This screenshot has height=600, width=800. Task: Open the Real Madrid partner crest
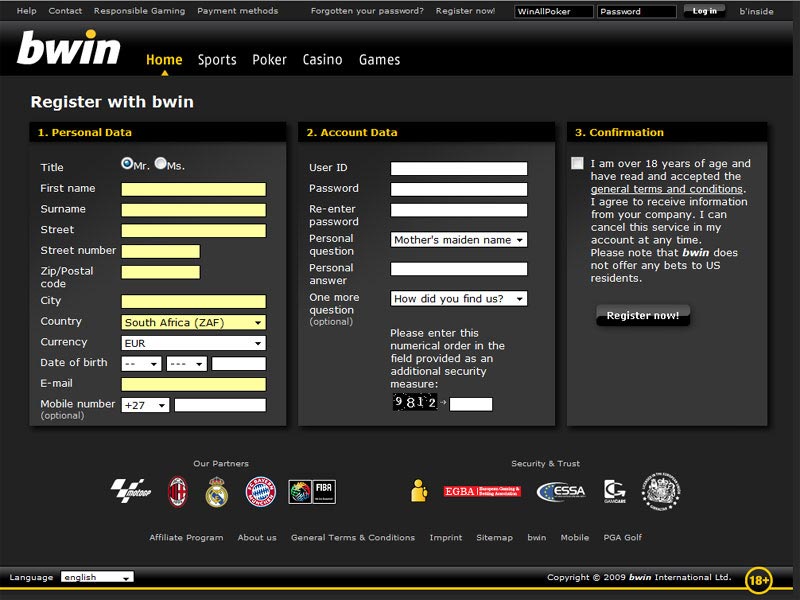tap(216, 492)
